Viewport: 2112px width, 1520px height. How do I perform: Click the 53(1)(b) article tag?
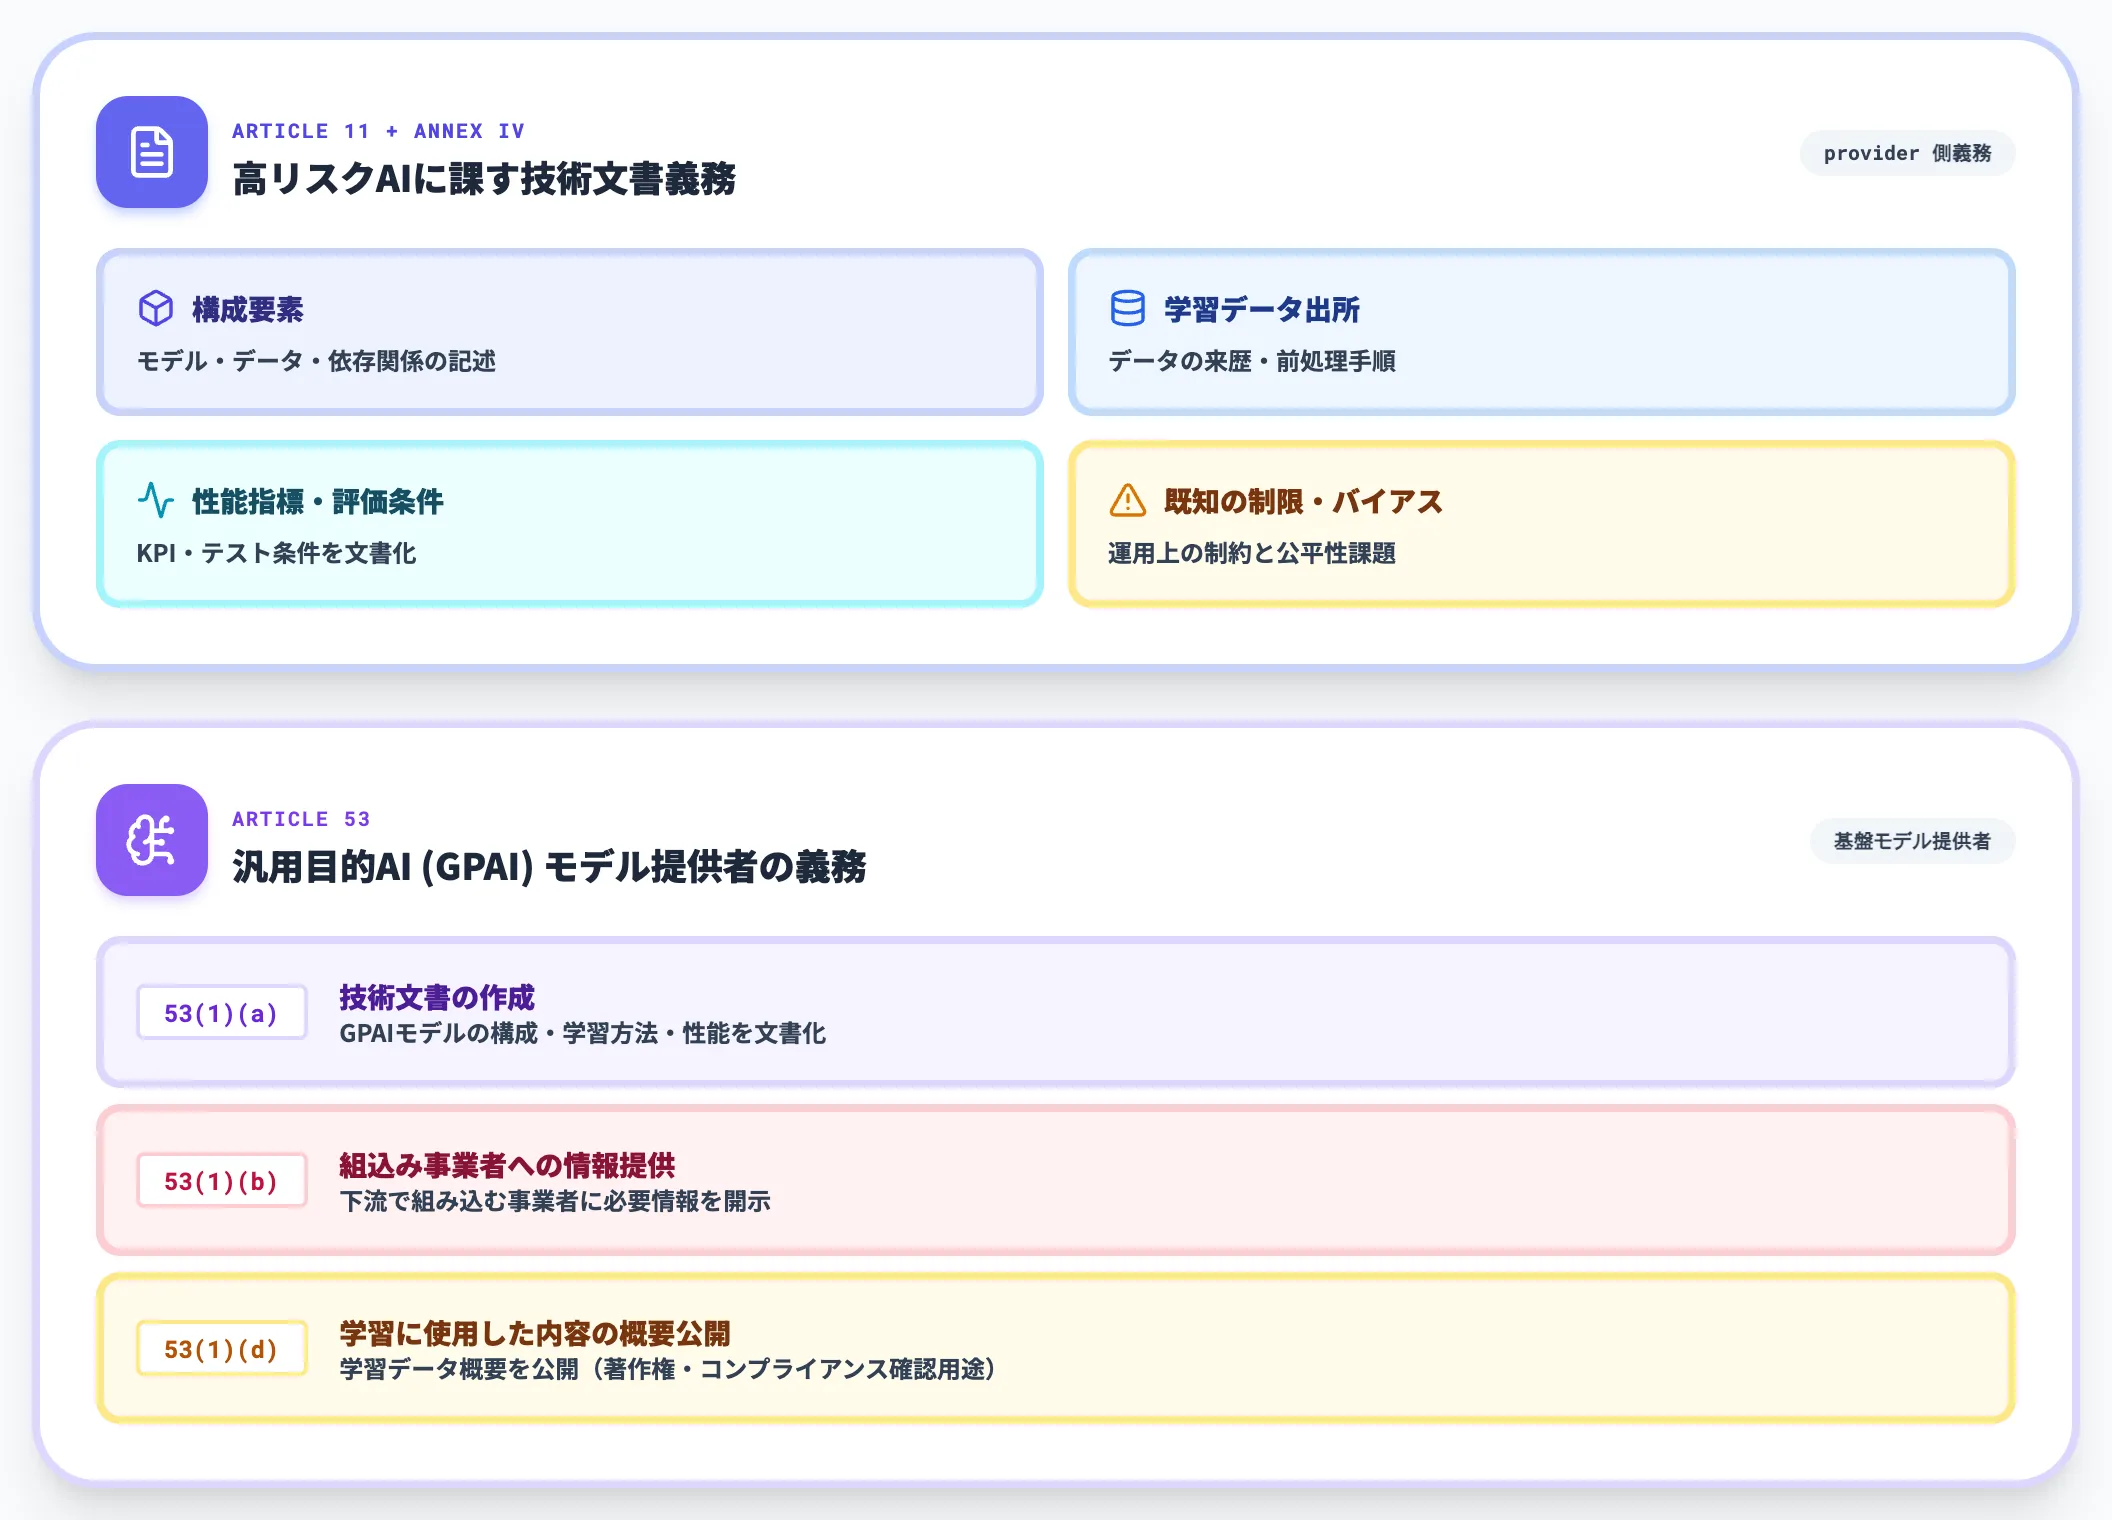tap(221, 1181)
